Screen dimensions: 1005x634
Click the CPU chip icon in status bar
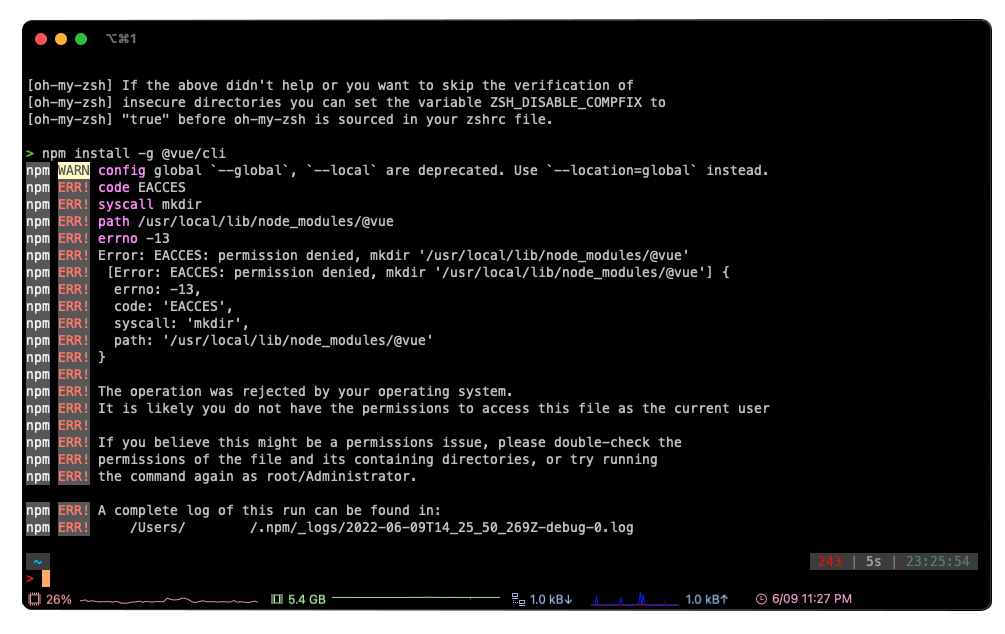[35, 599]
